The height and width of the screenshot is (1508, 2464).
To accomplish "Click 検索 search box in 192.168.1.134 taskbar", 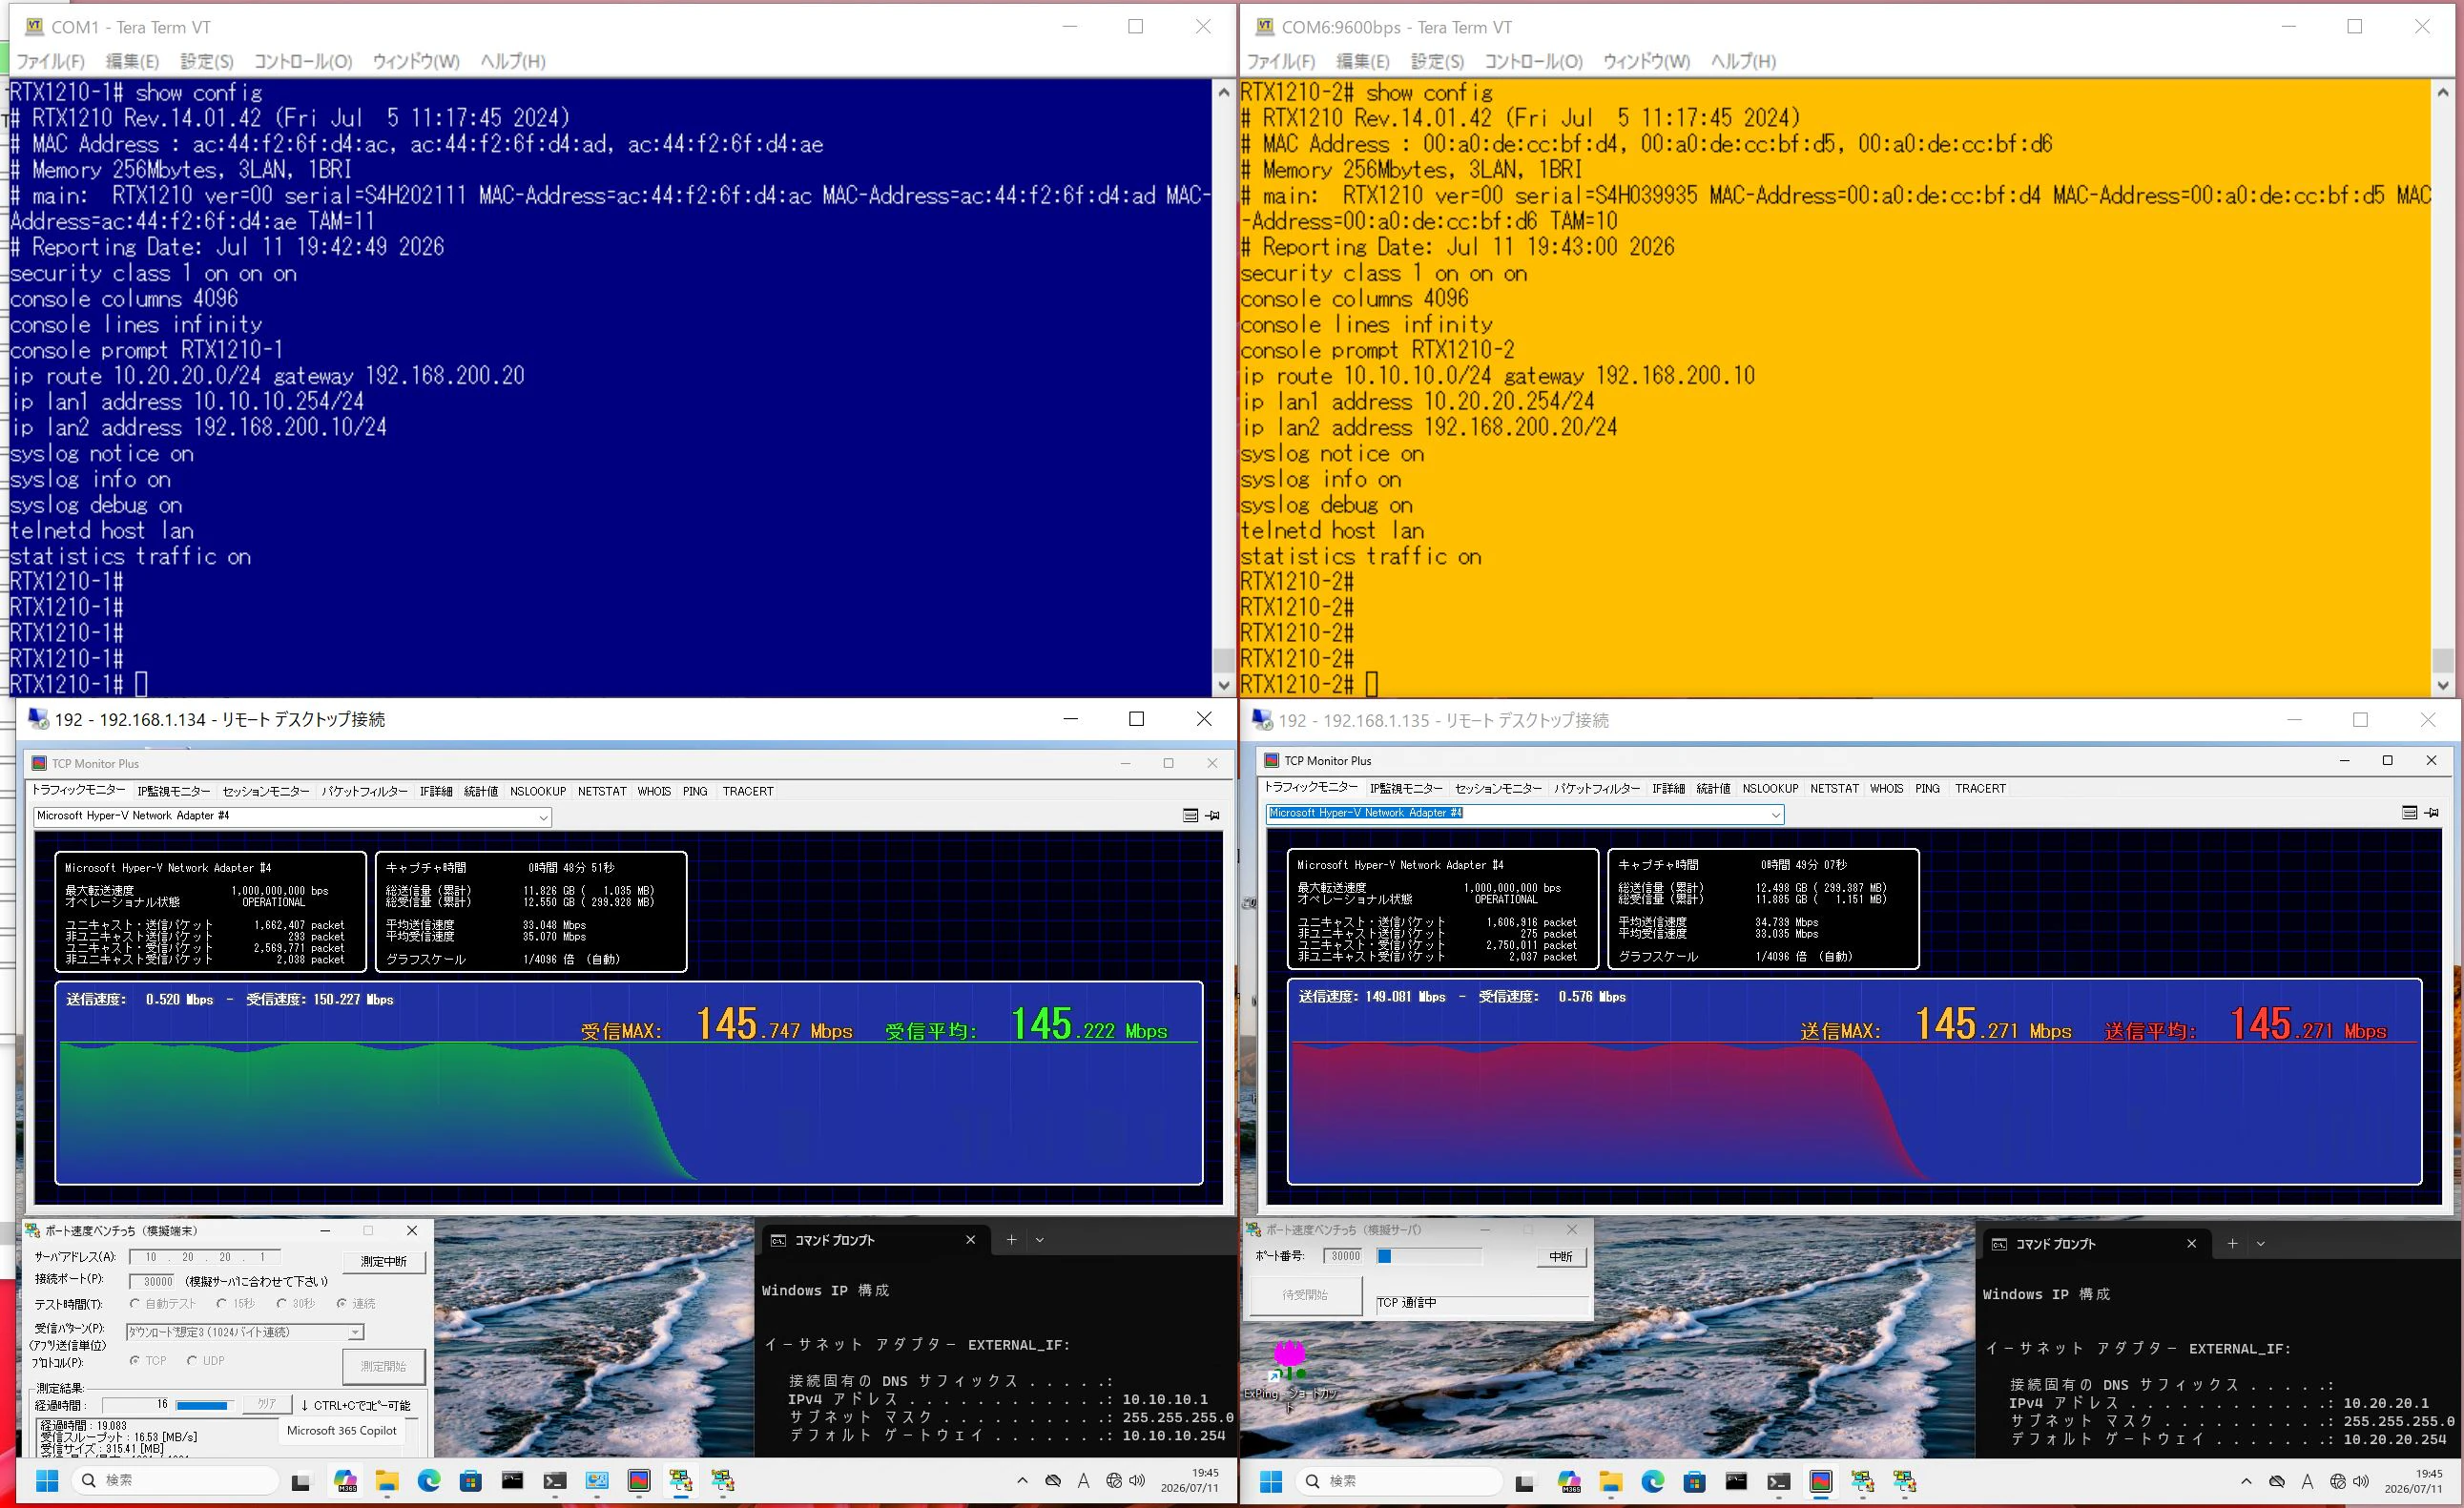I will [x=175, y=1481].
